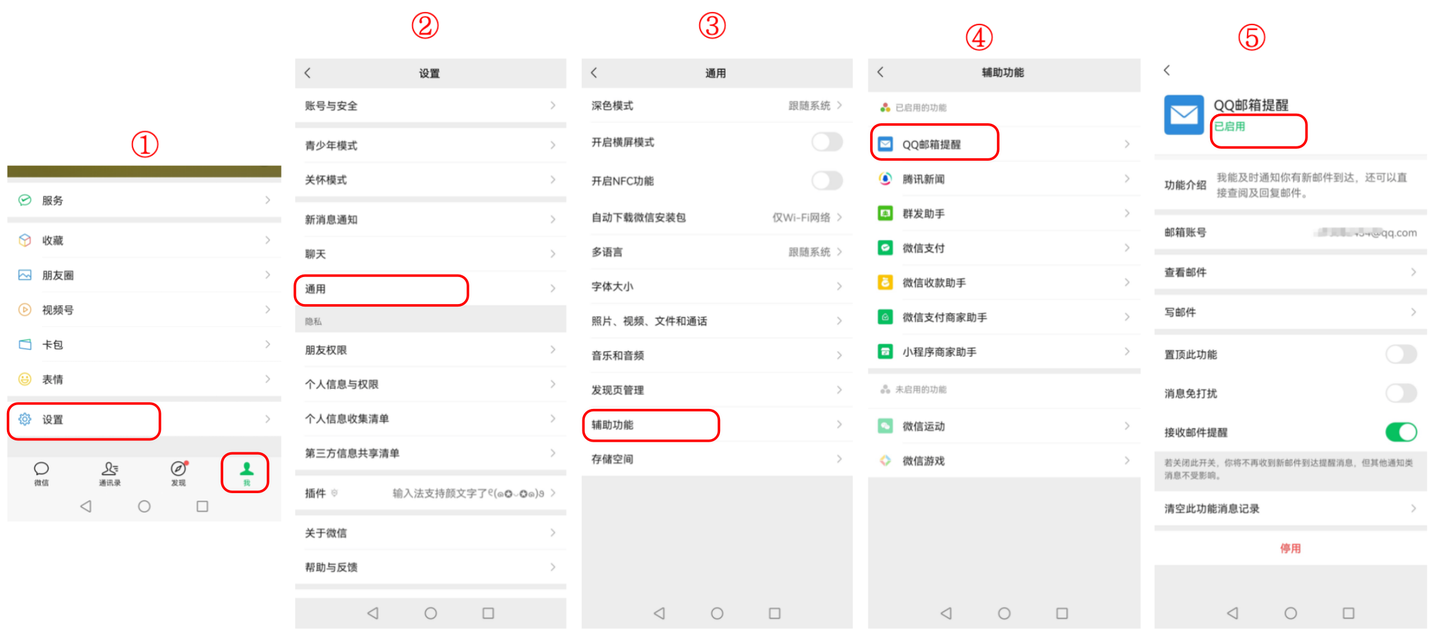Tap the 收藏 favorites cube icon
Screen dimensions: 1440x637
25,240
